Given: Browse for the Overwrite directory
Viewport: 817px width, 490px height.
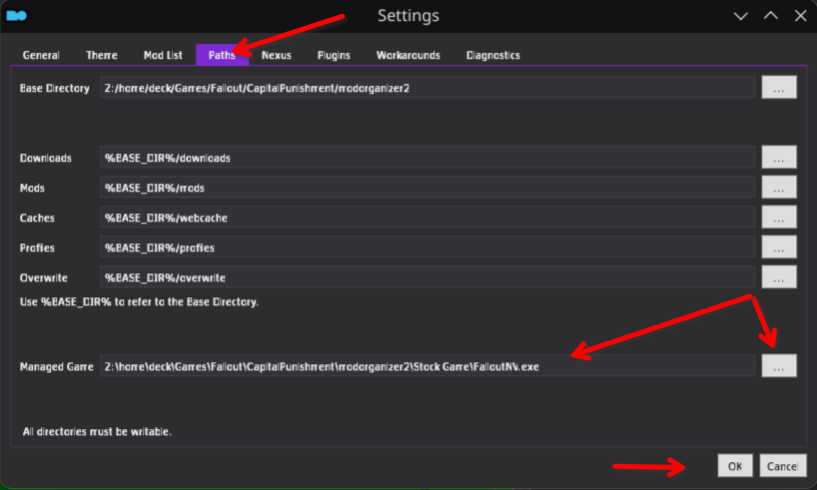Looking at the screenshot, I should tap(778, 277).
